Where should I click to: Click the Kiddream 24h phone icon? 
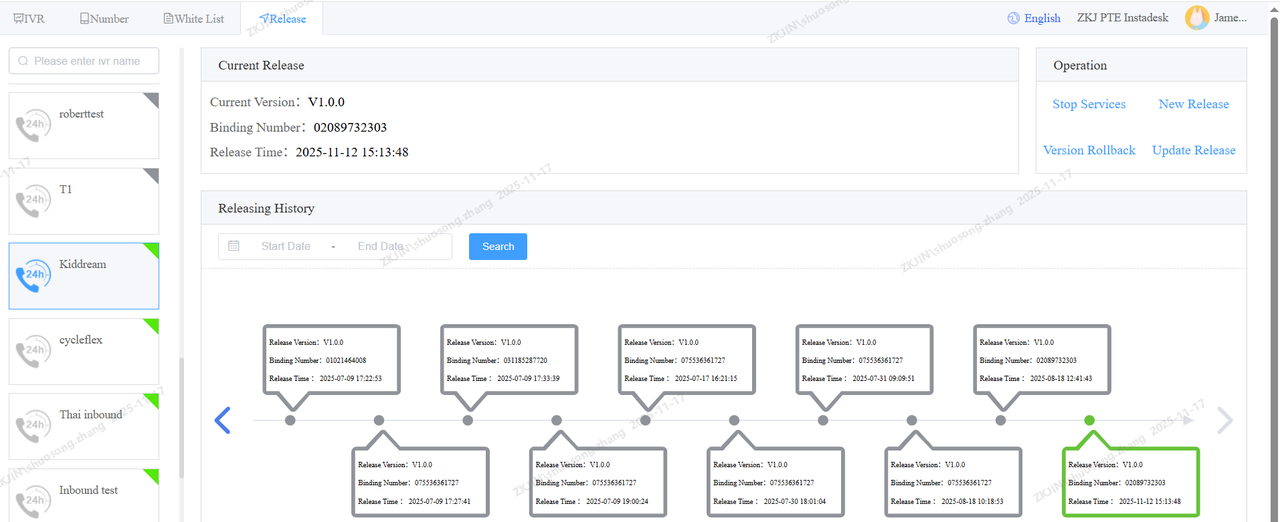pos(35,276)
